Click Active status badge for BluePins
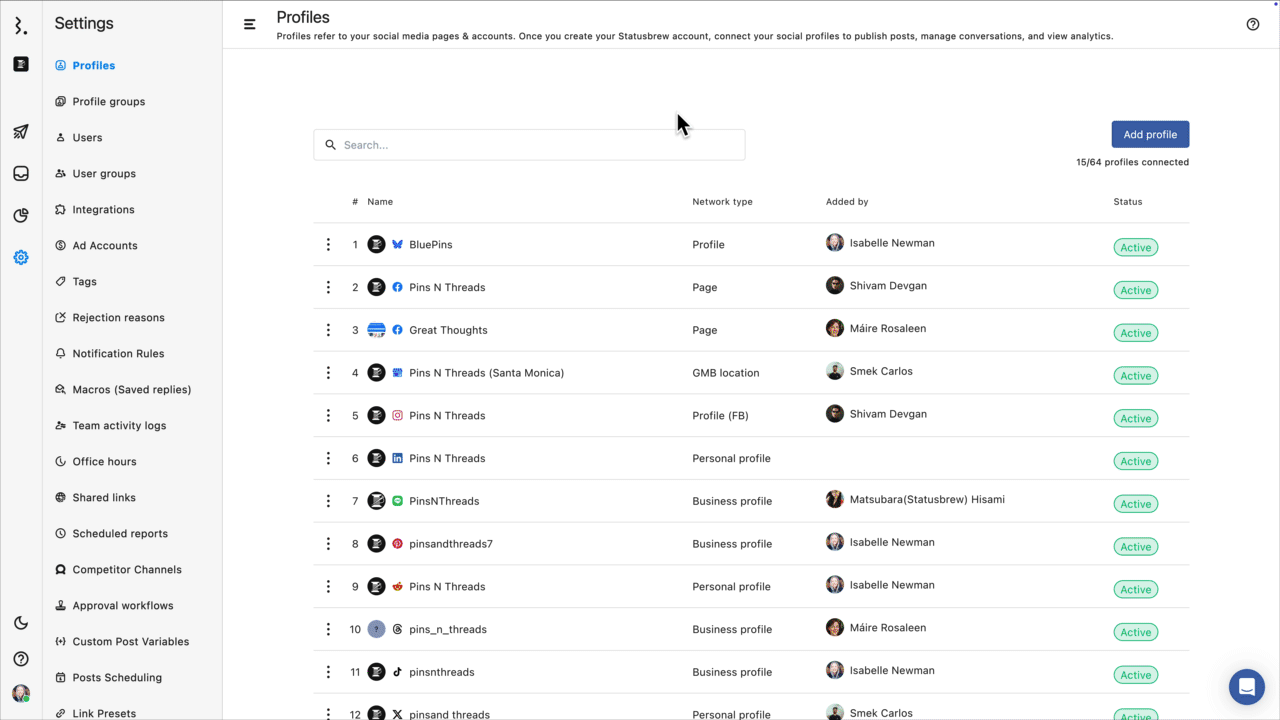The image size is (1280, 720). [1136, 248]
